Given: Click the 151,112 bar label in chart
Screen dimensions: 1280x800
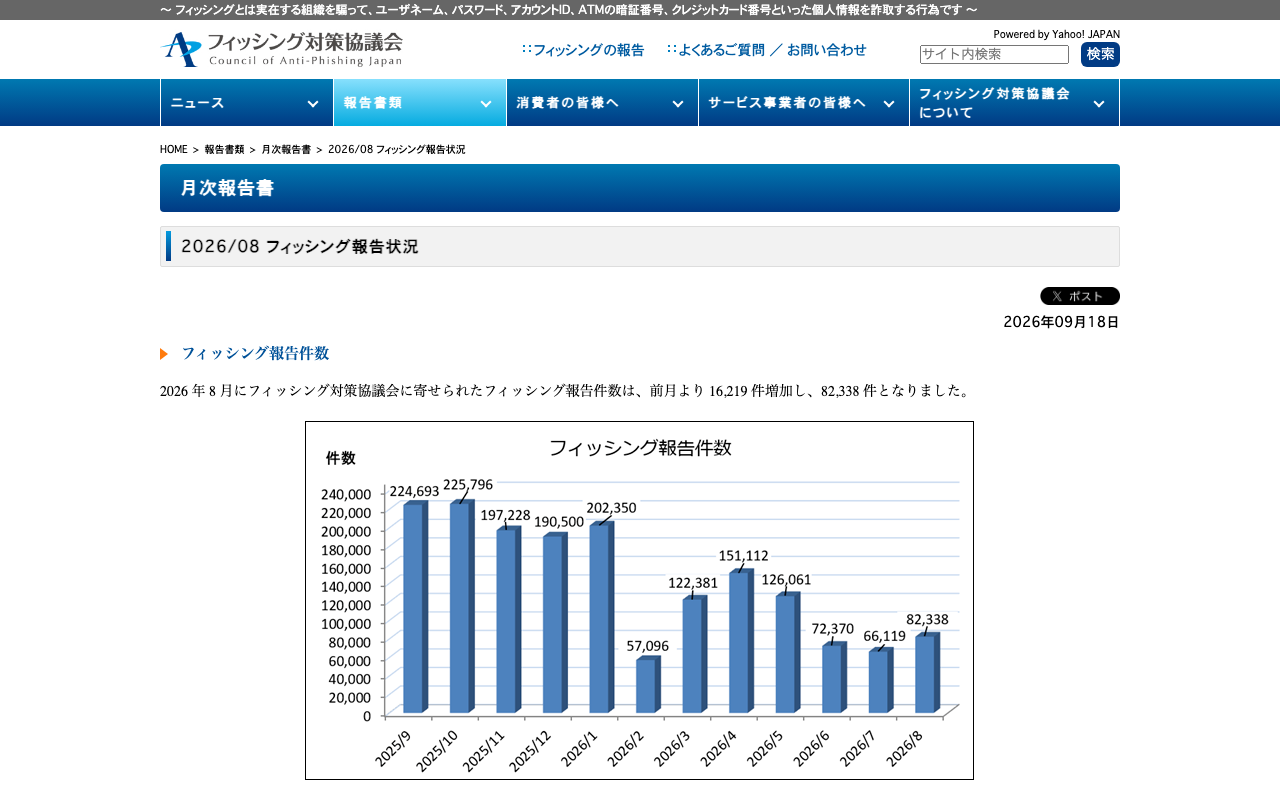Looking at the screenshot, I should pos(744,556).
